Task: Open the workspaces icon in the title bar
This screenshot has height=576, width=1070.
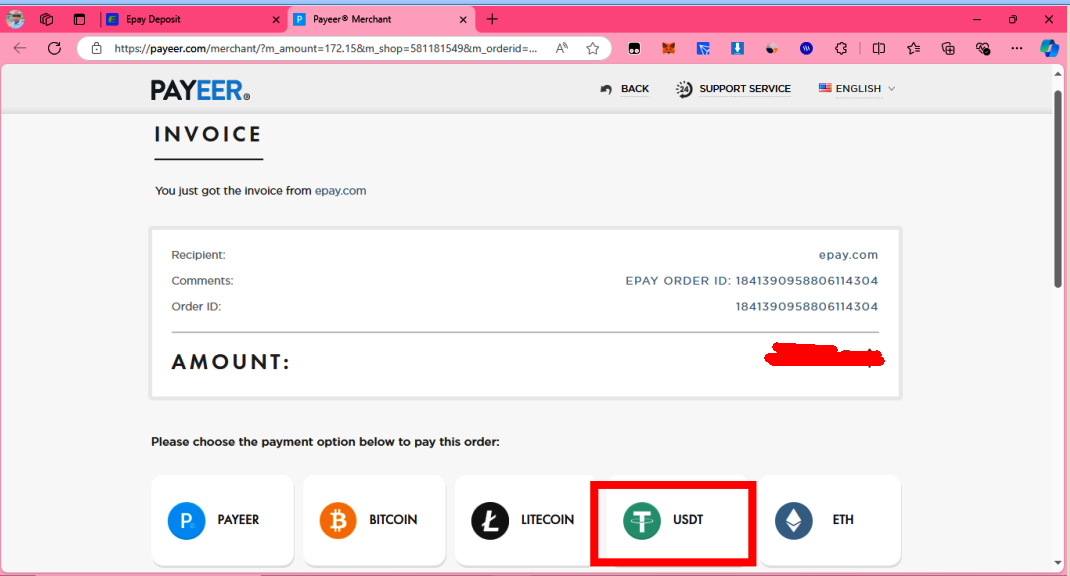Action: coord(46,19)
